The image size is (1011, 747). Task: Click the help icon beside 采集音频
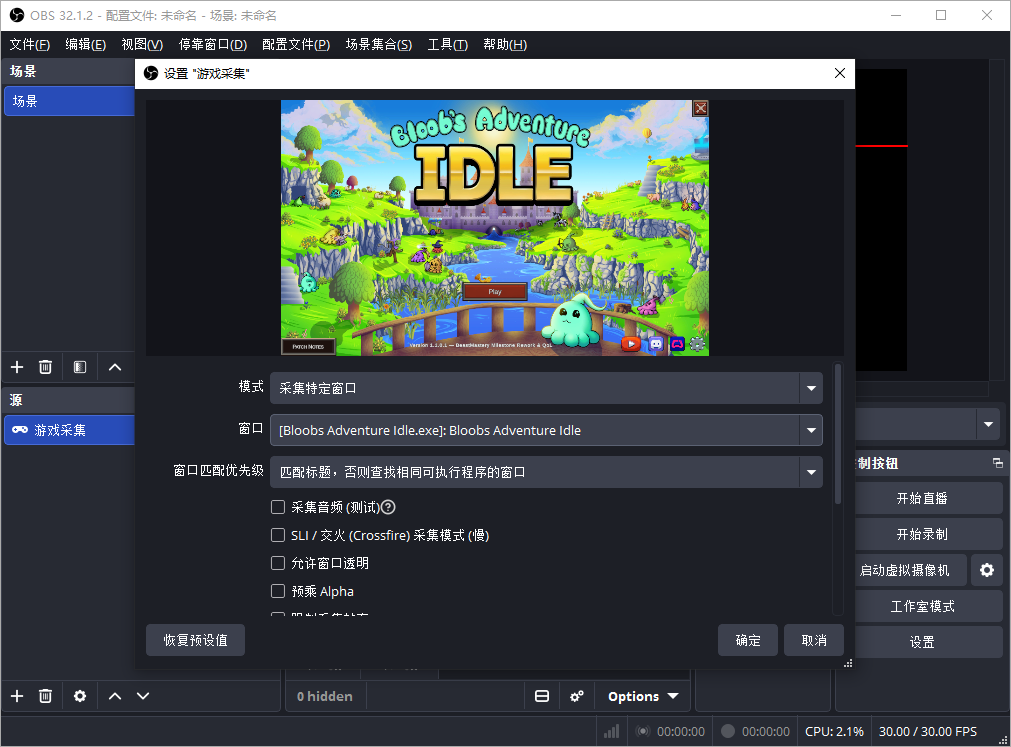(x=388, y=507)
